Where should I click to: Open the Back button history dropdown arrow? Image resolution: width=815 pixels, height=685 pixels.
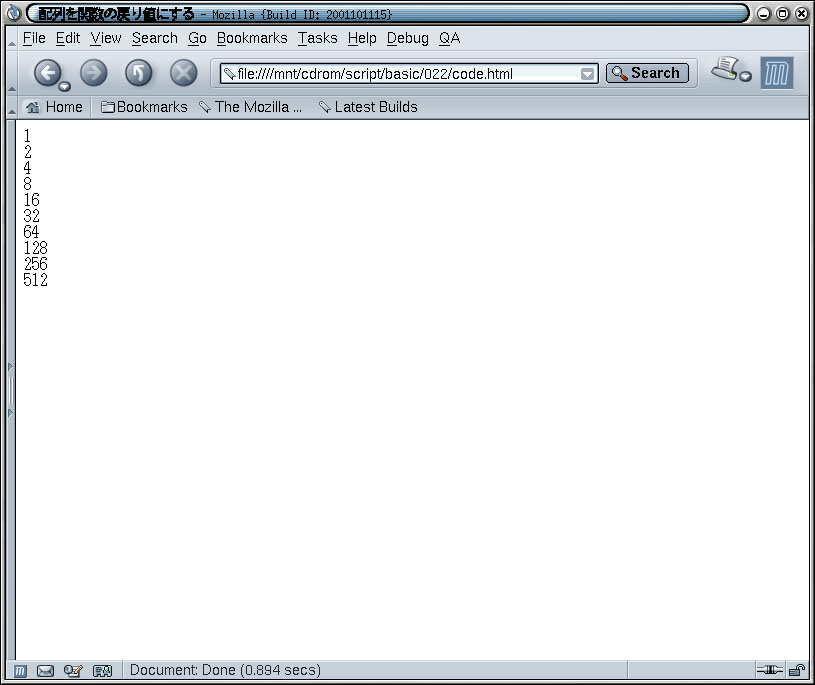(65, 86)
